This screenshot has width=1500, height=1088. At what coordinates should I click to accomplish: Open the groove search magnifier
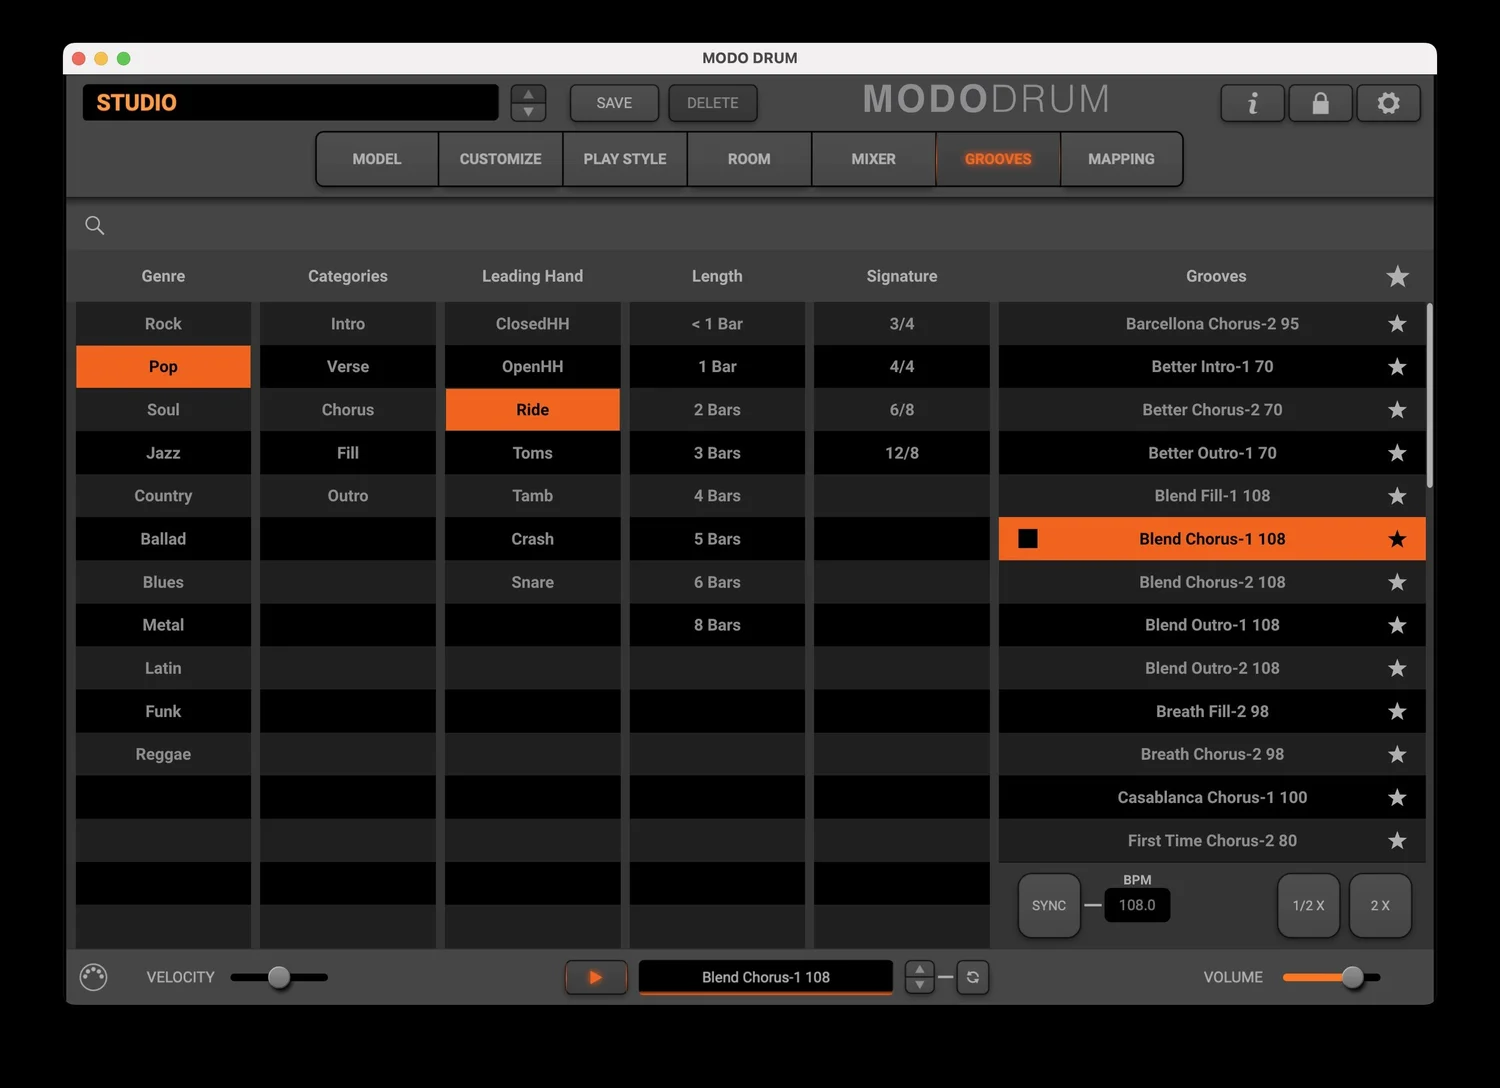[x=94, y=225]
